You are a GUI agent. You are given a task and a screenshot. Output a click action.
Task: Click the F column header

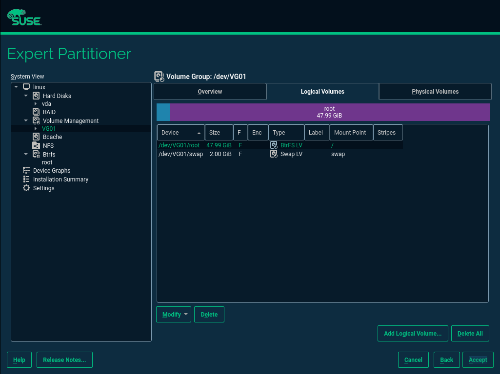click(x=240, y=133)
